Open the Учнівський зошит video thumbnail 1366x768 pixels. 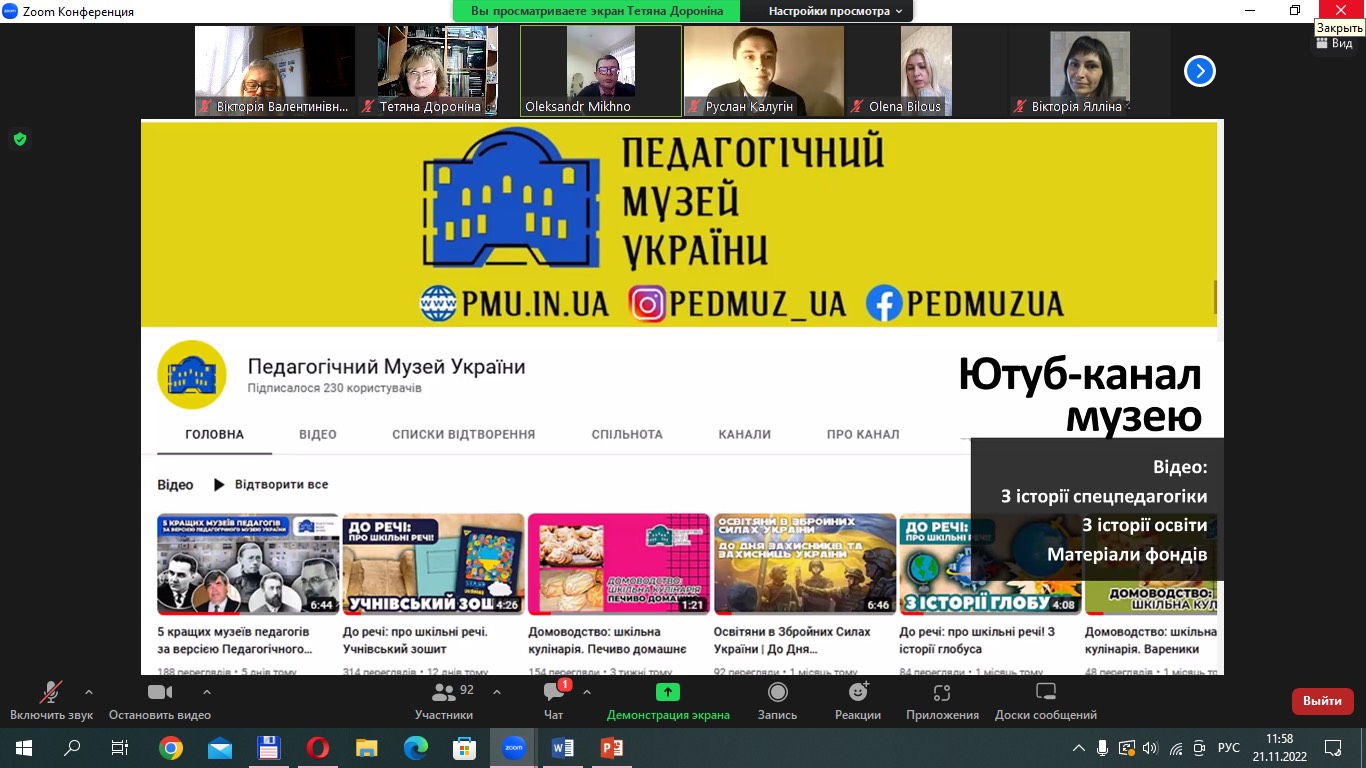[433, 564]
